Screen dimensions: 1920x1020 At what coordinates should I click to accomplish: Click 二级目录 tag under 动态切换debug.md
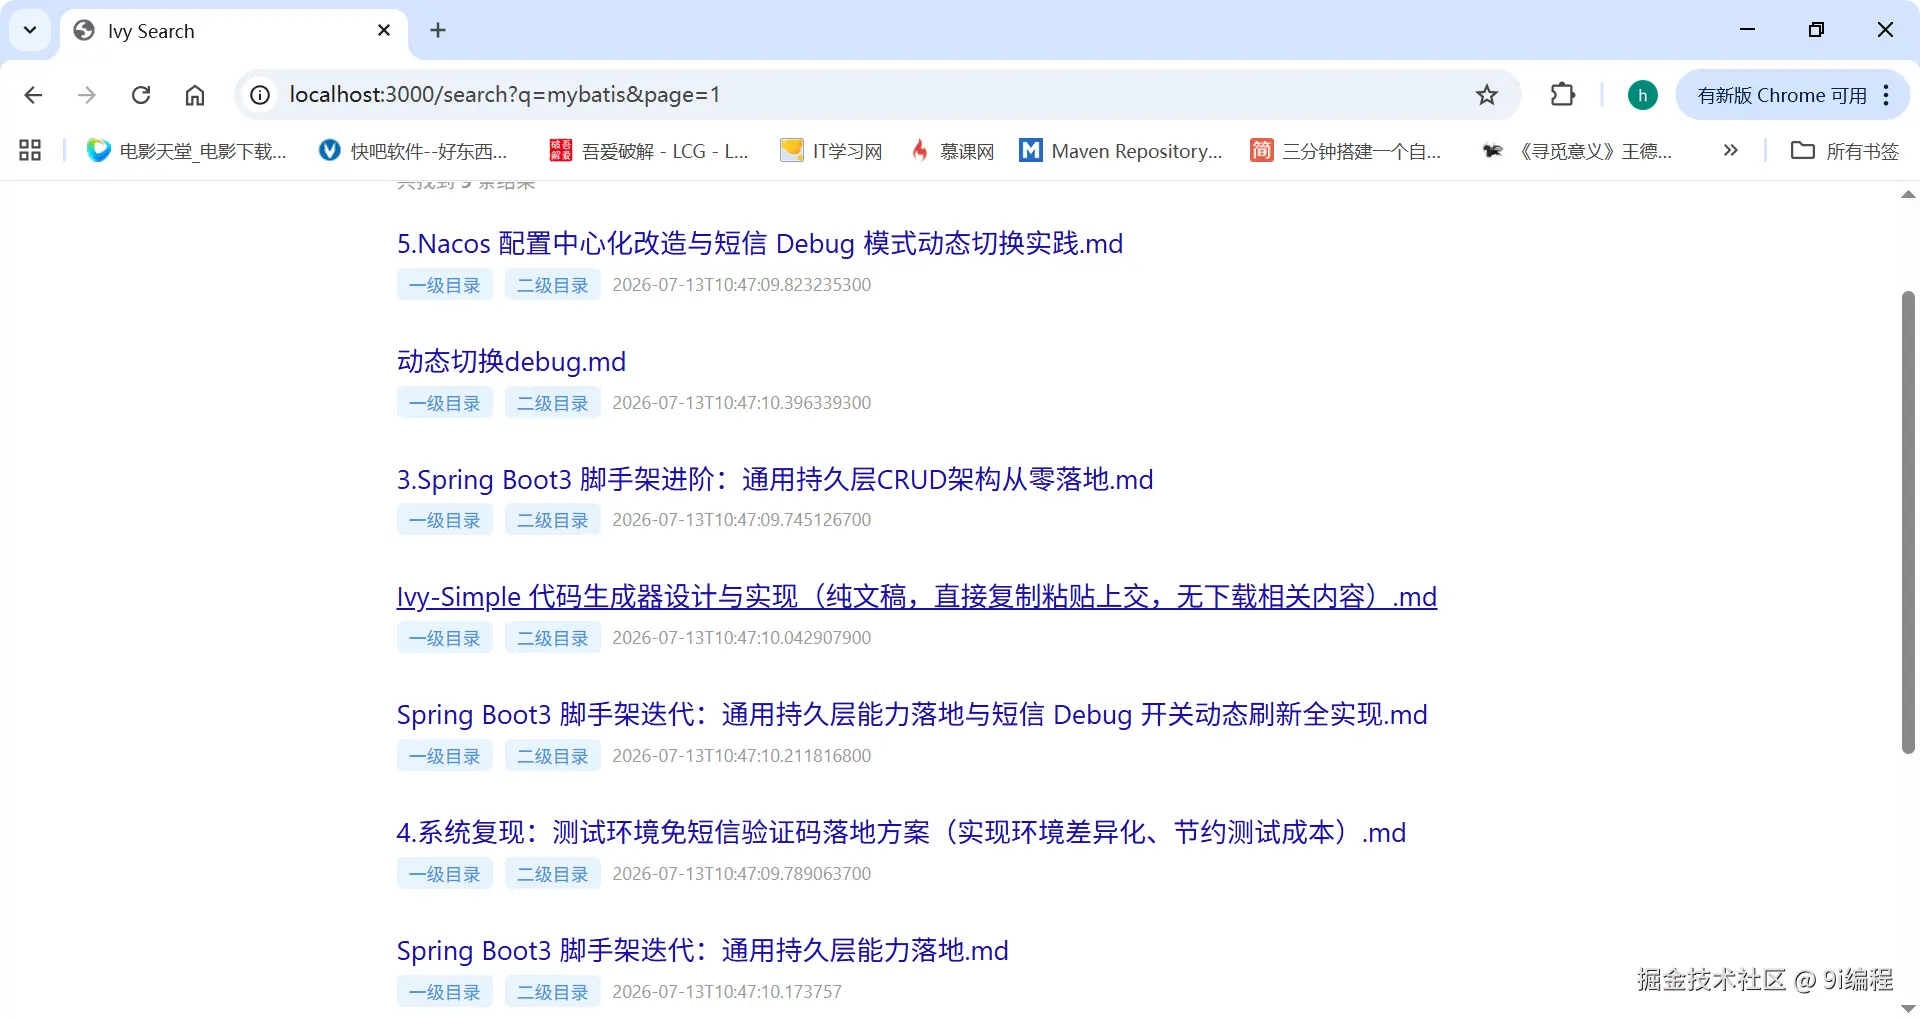point(553,403)
